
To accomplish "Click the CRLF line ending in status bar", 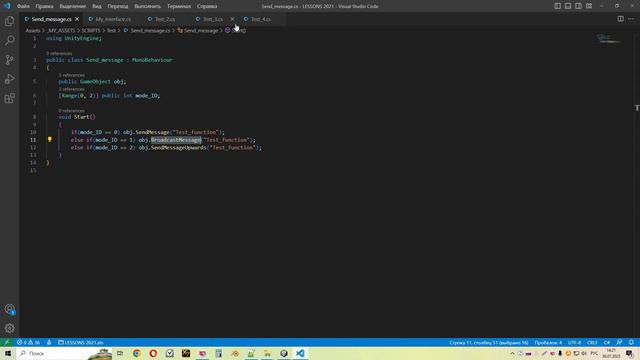I will point(592,342).
